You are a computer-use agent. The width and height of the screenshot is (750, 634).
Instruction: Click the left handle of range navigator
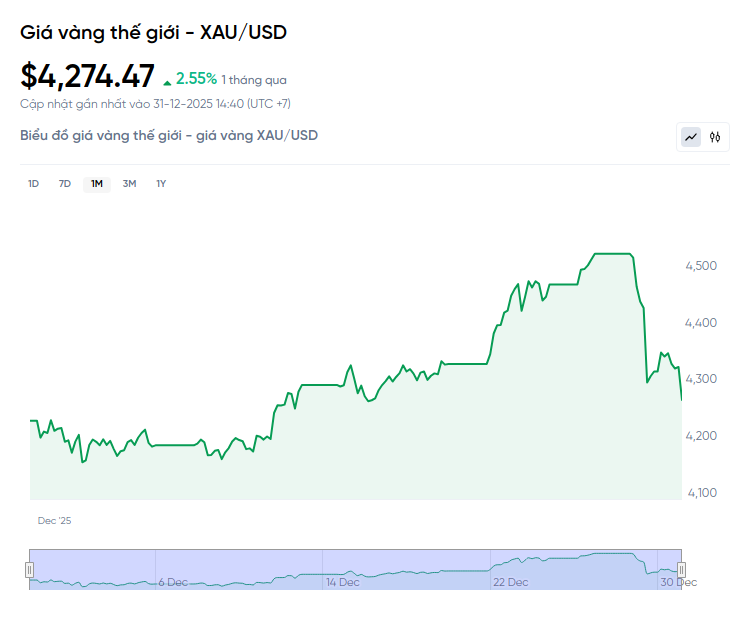tap(29, 569)
